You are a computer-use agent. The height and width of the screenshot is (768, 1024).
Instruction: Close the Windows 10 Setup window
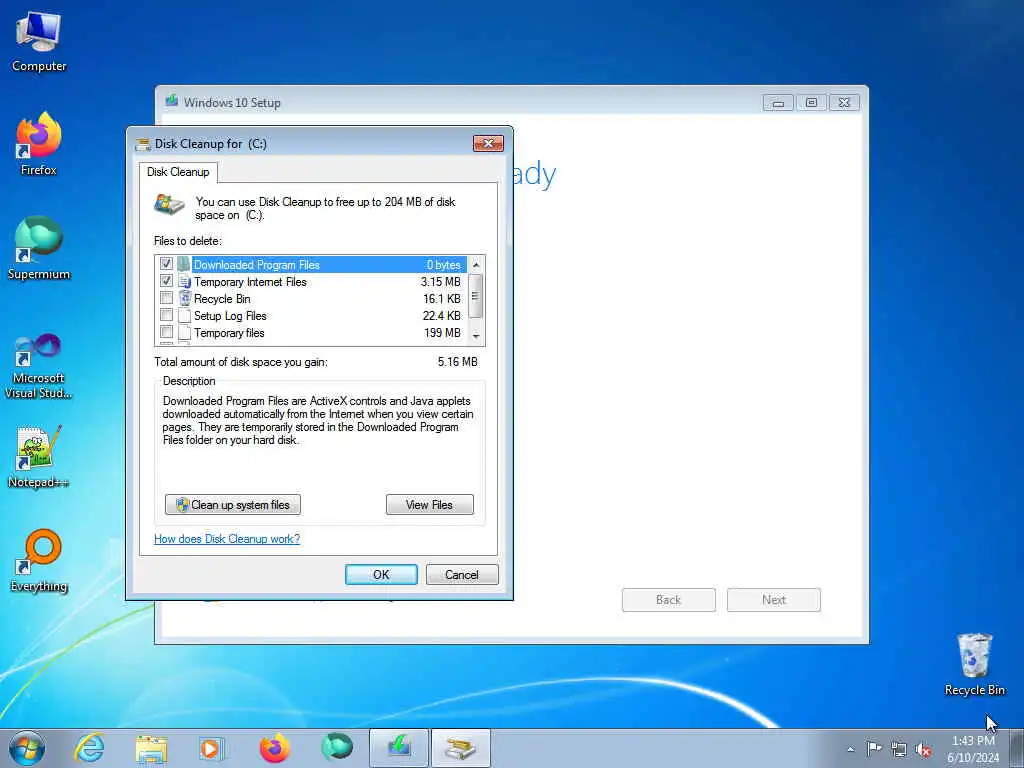pos(844,103)
